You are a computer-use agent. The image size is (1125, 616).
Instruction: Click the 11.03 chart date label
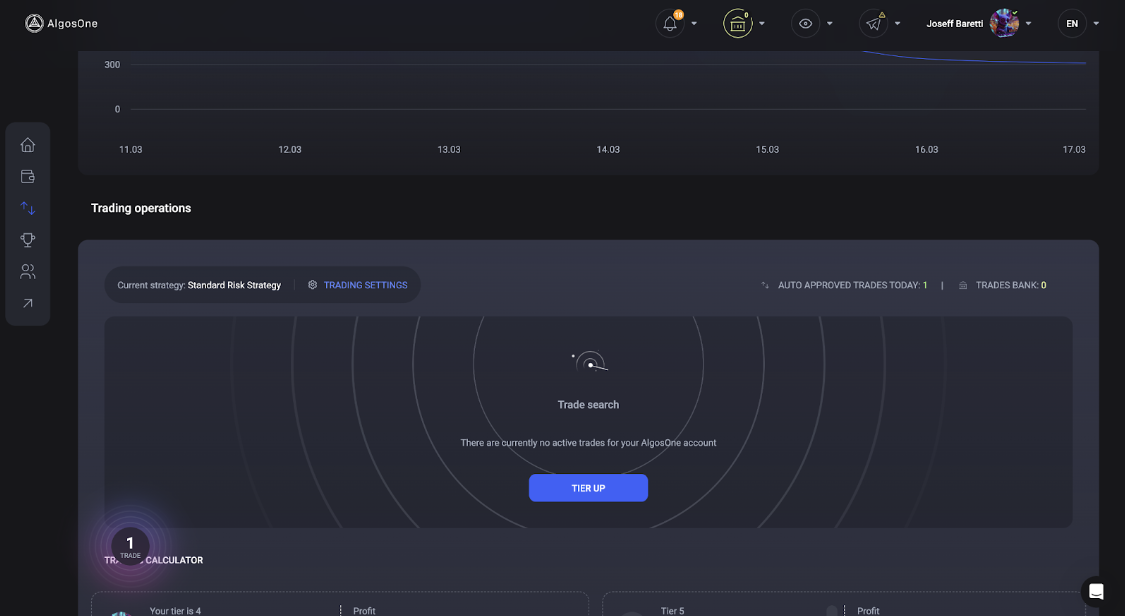(131, 150)
